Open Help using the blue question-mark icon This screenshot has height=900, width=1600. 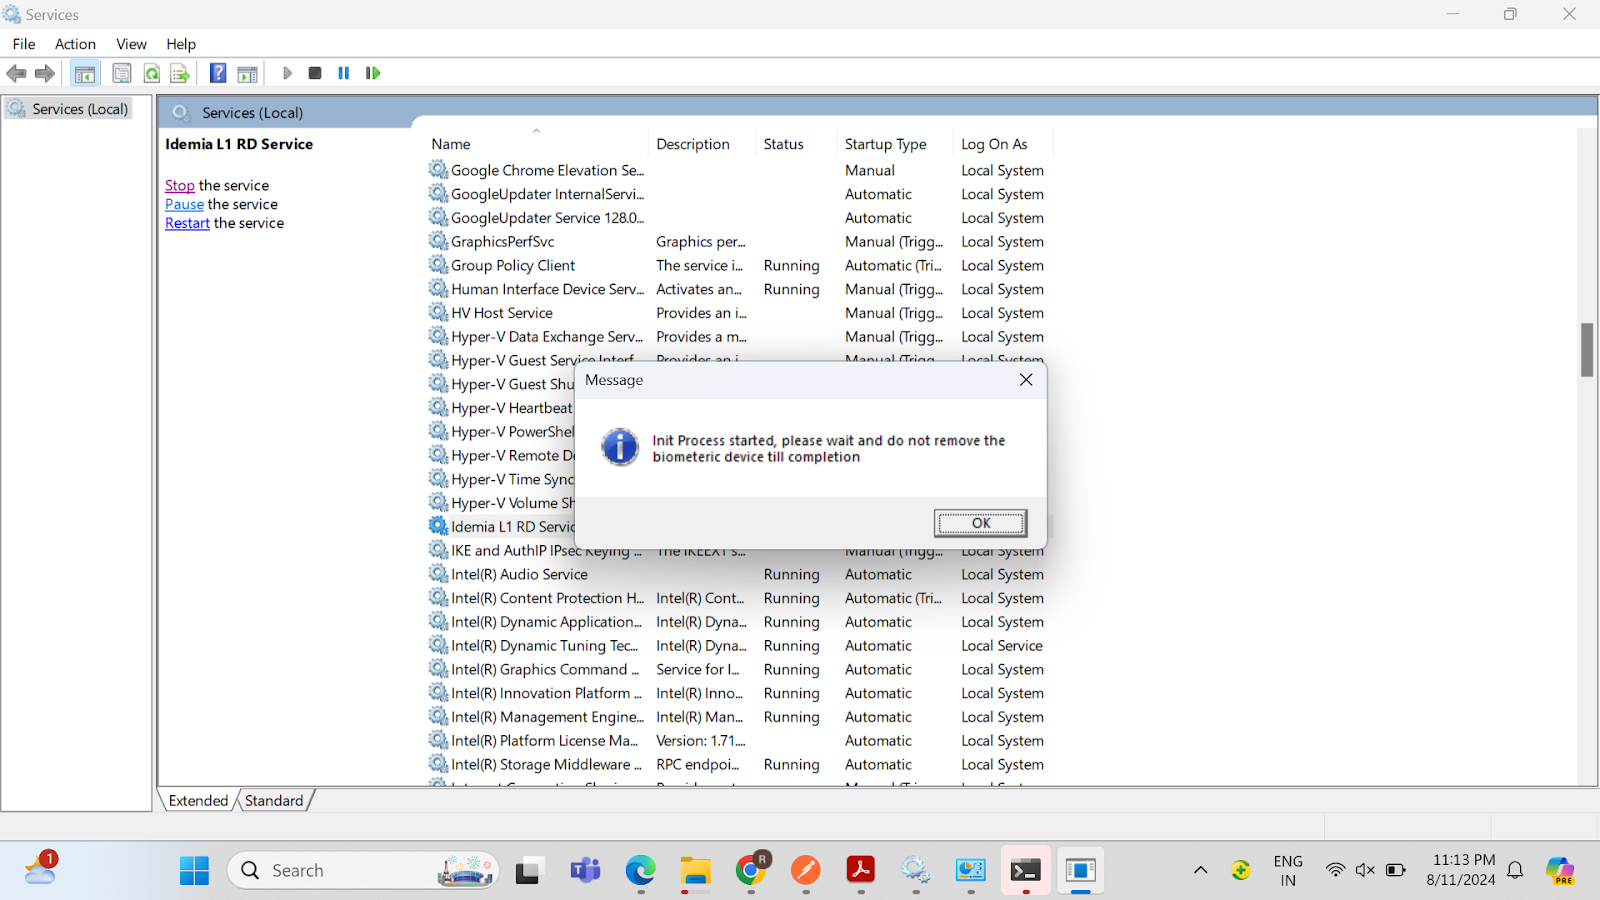click(218, 73)
